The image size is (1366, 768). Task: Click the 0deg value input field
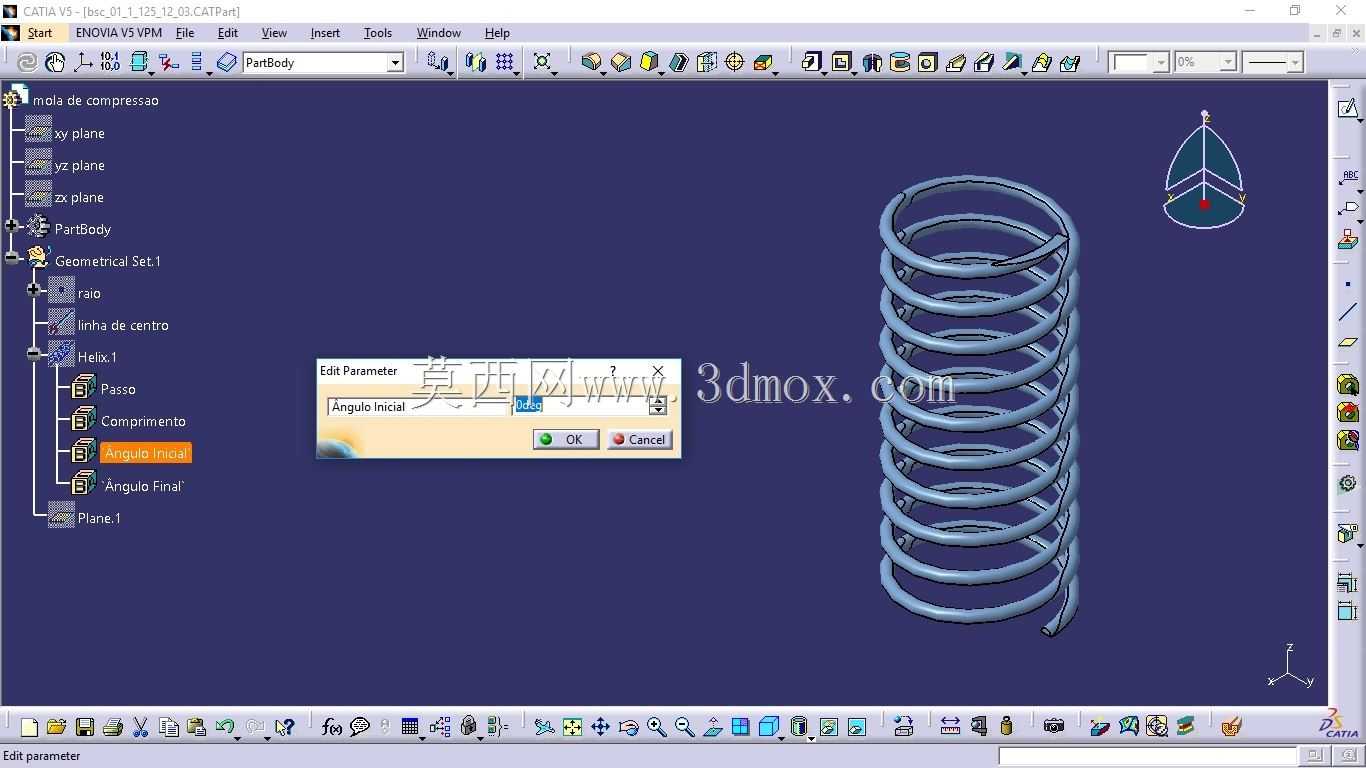(x=581, y=406)
